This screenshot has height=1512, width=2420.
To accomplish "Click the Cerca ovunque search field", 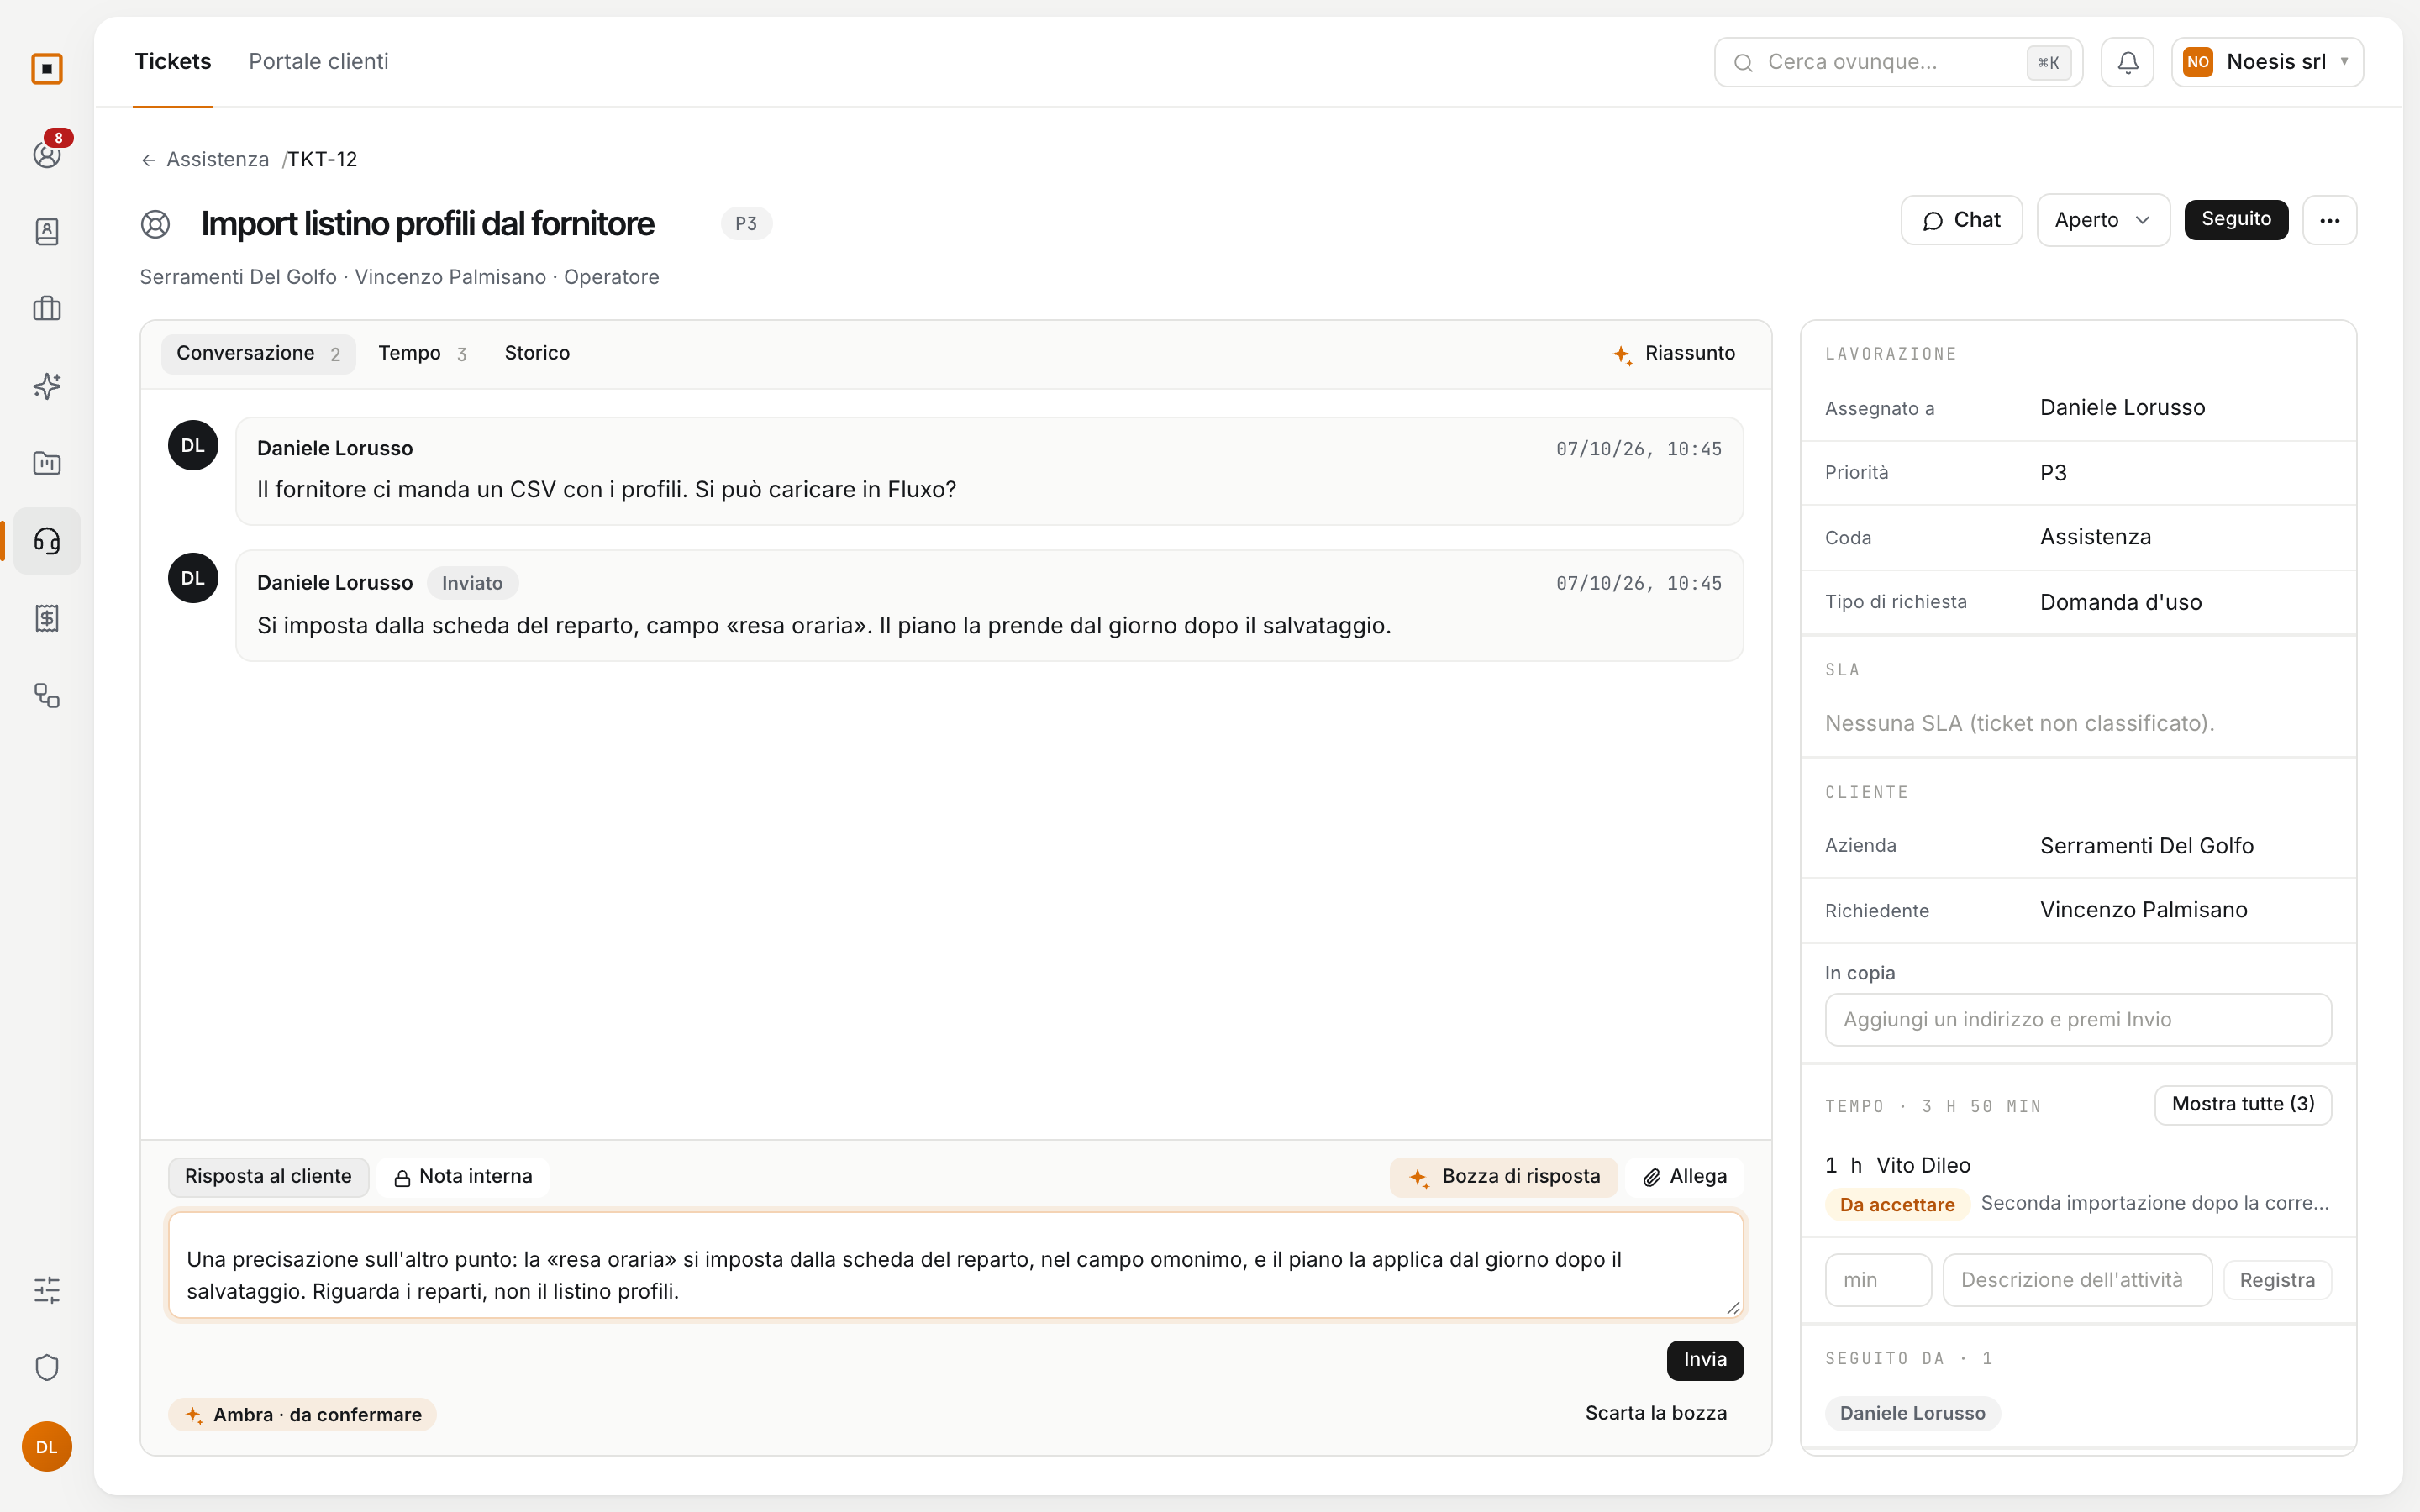I will tap(1898, 62).
